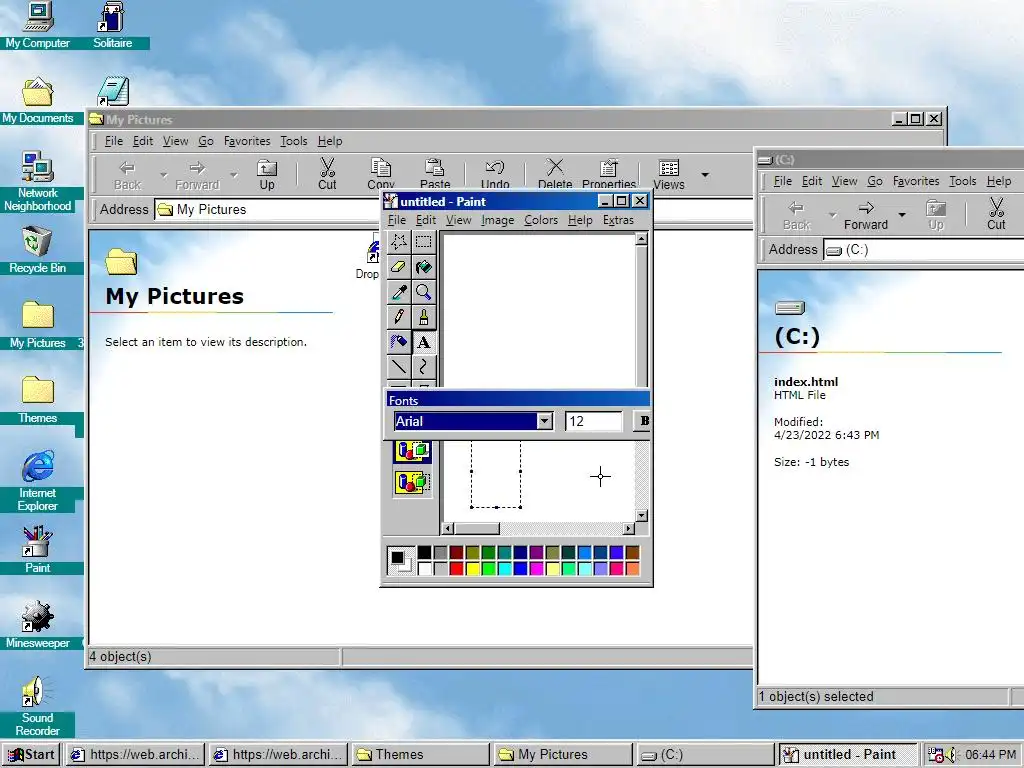The height and width of the screenshot is (768, 1024).
Task: Select the Text tool in Paint
Action: pyautogui.click(x=424, y=342)
